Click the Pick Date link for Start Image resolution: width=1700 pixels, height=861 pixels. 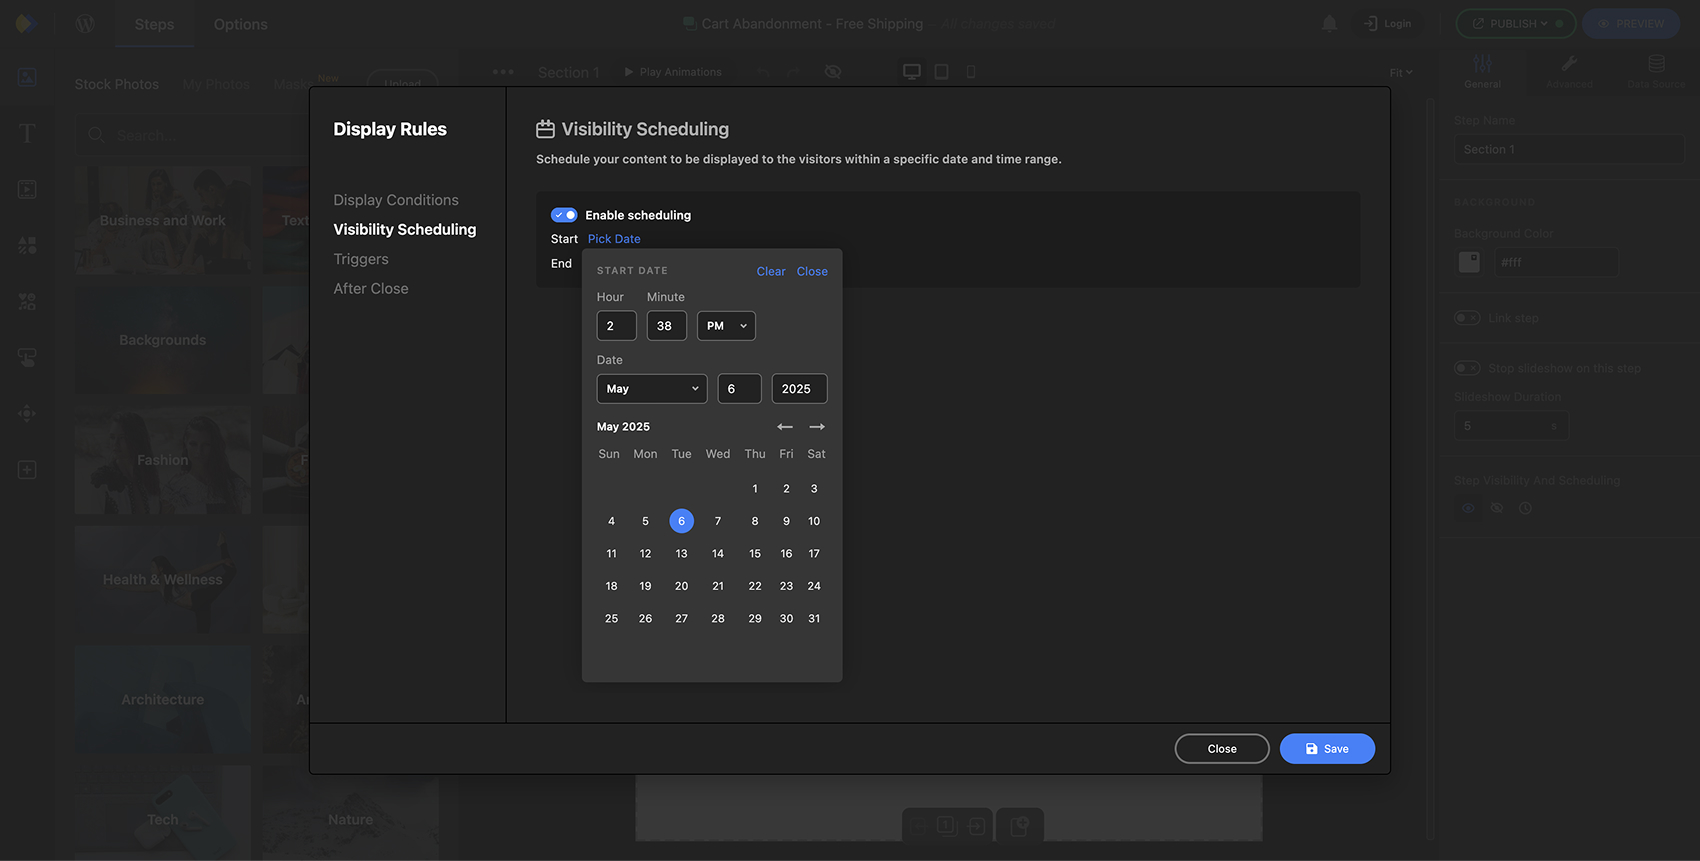coord(614,239)
